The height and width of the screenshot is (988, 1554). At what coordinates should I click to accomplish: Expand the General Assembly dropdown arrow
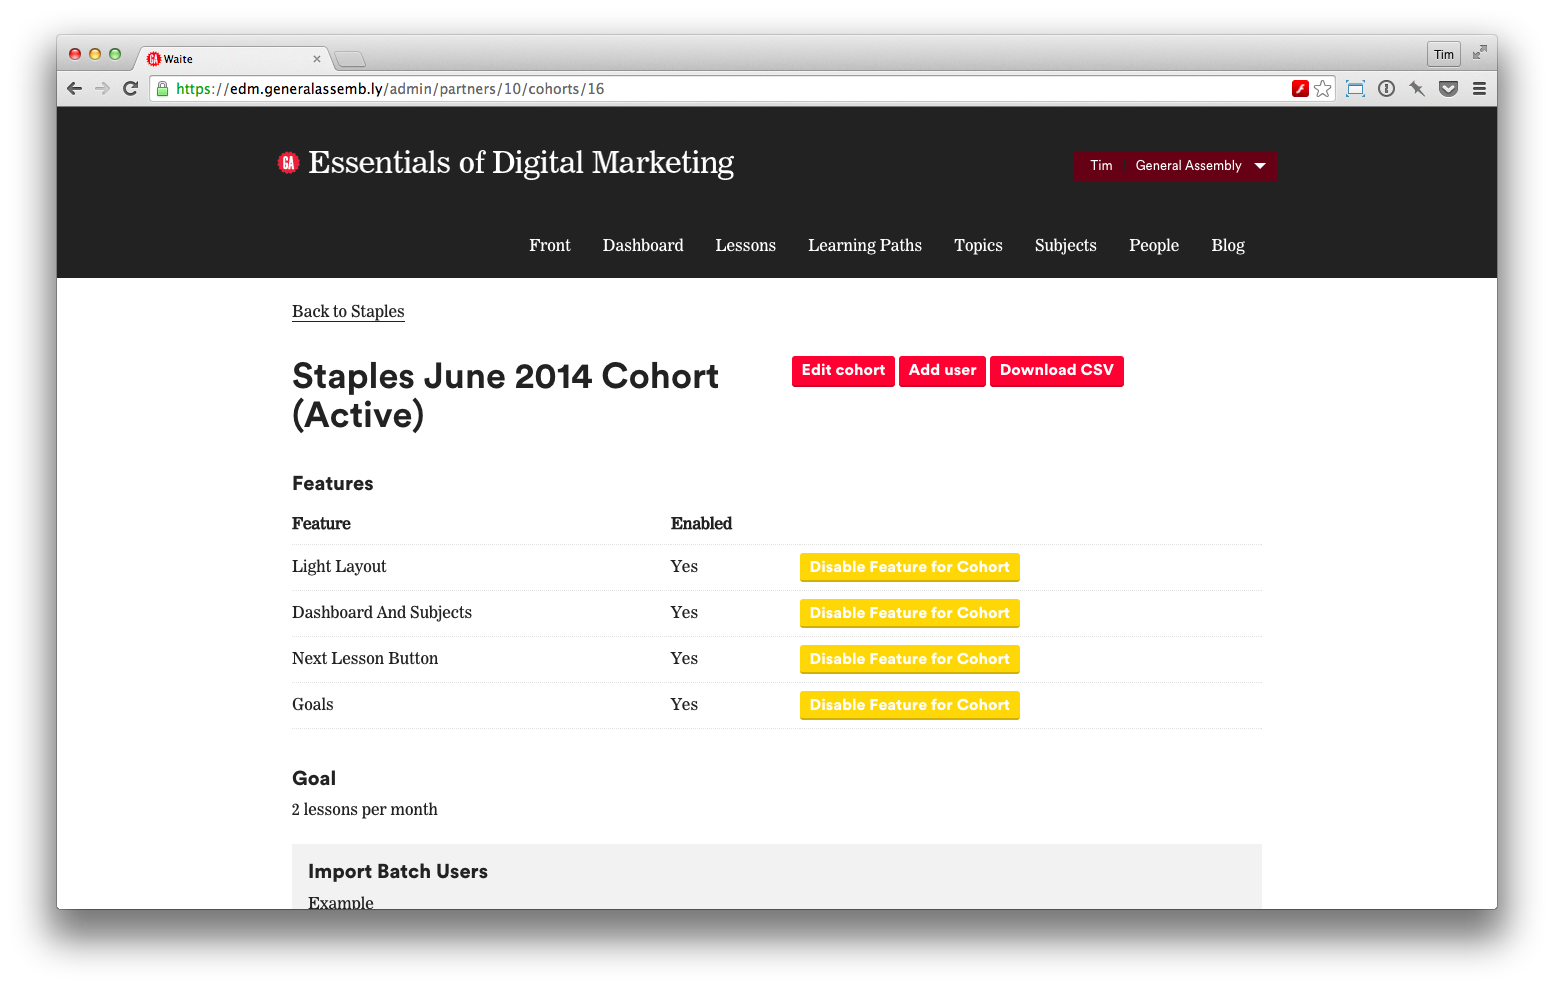[x=1260, y=166]
